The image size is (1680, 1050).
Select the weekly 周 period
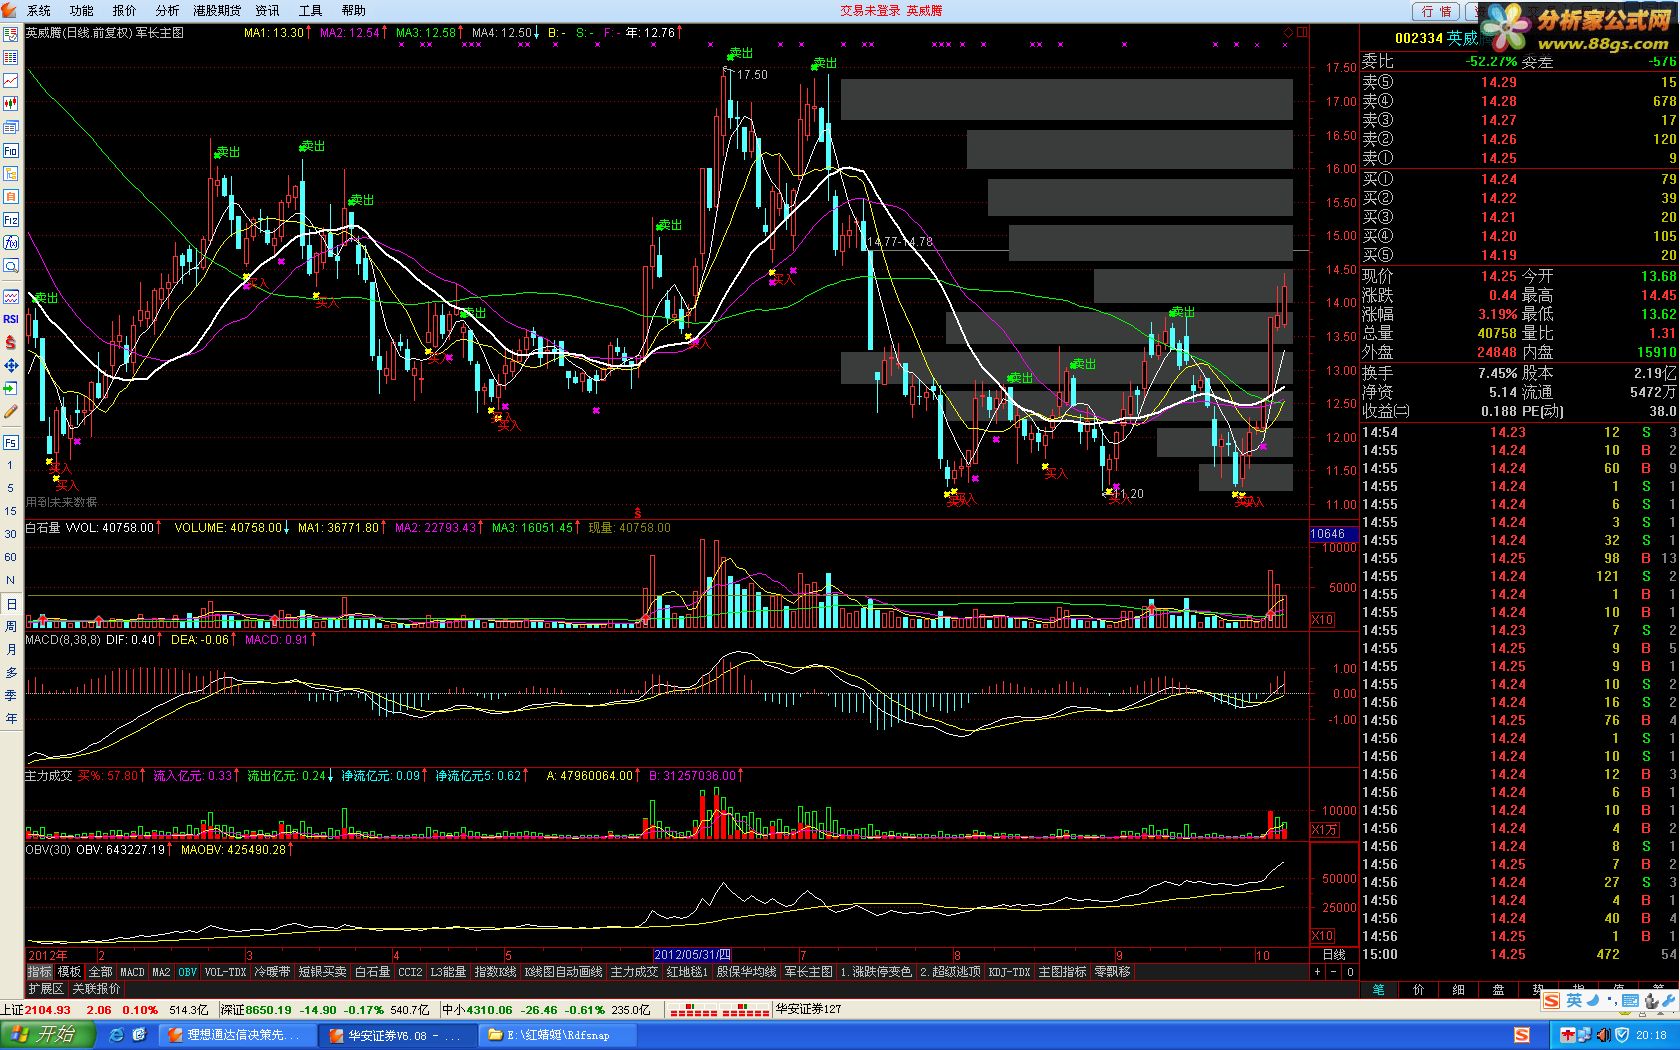11,627
